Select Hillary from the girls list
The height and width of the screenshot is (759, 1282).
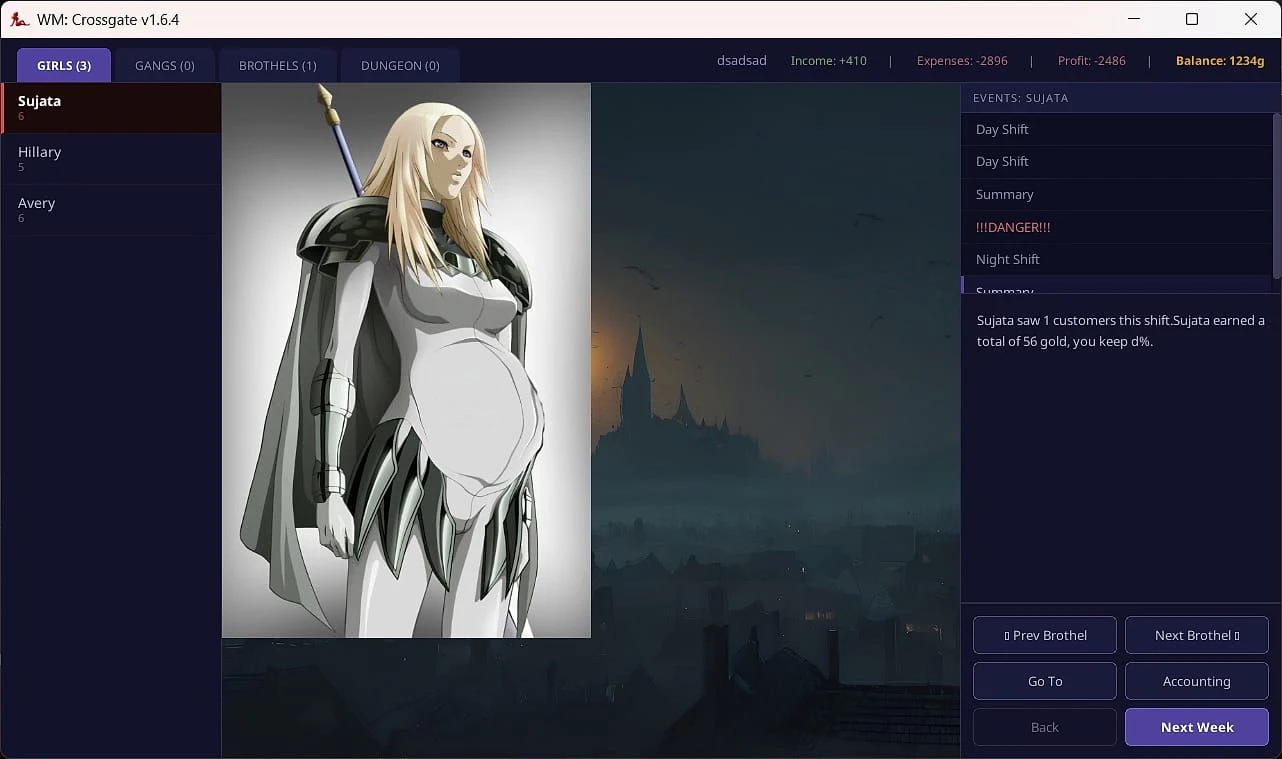click(110, 158)
